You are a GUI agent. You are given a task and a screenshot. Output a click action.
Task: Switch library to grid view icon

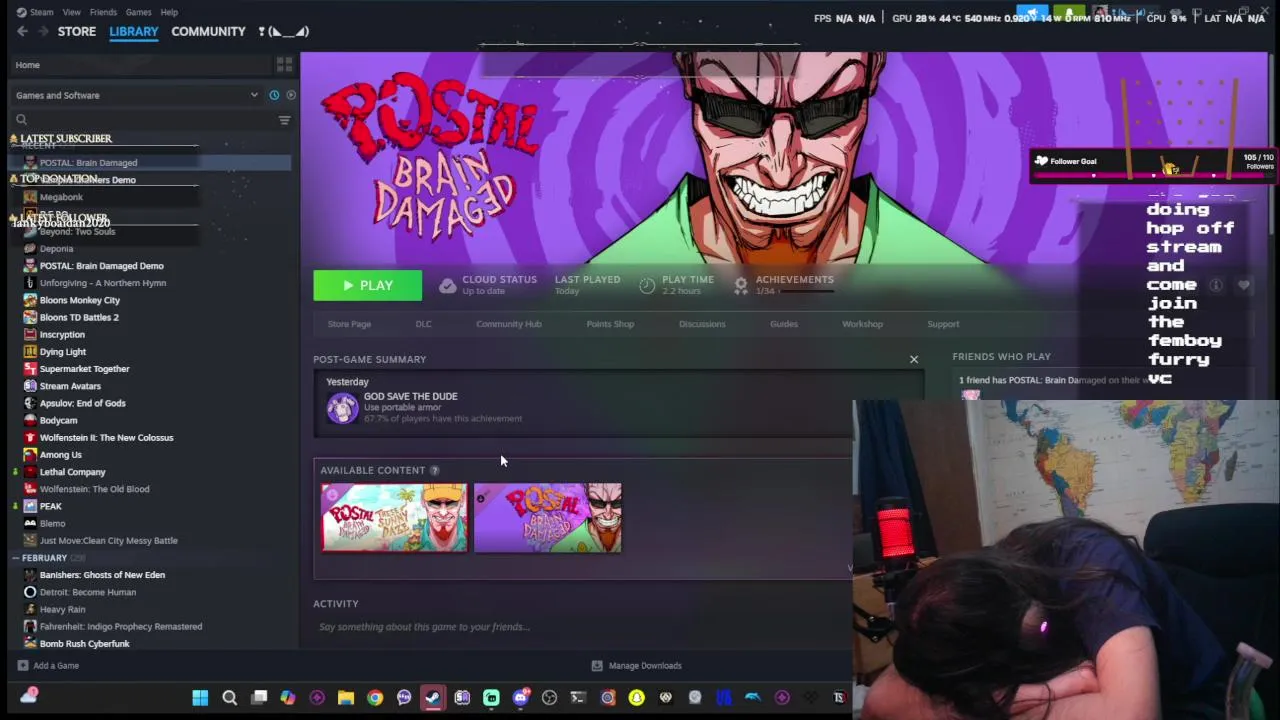point(284,65)
